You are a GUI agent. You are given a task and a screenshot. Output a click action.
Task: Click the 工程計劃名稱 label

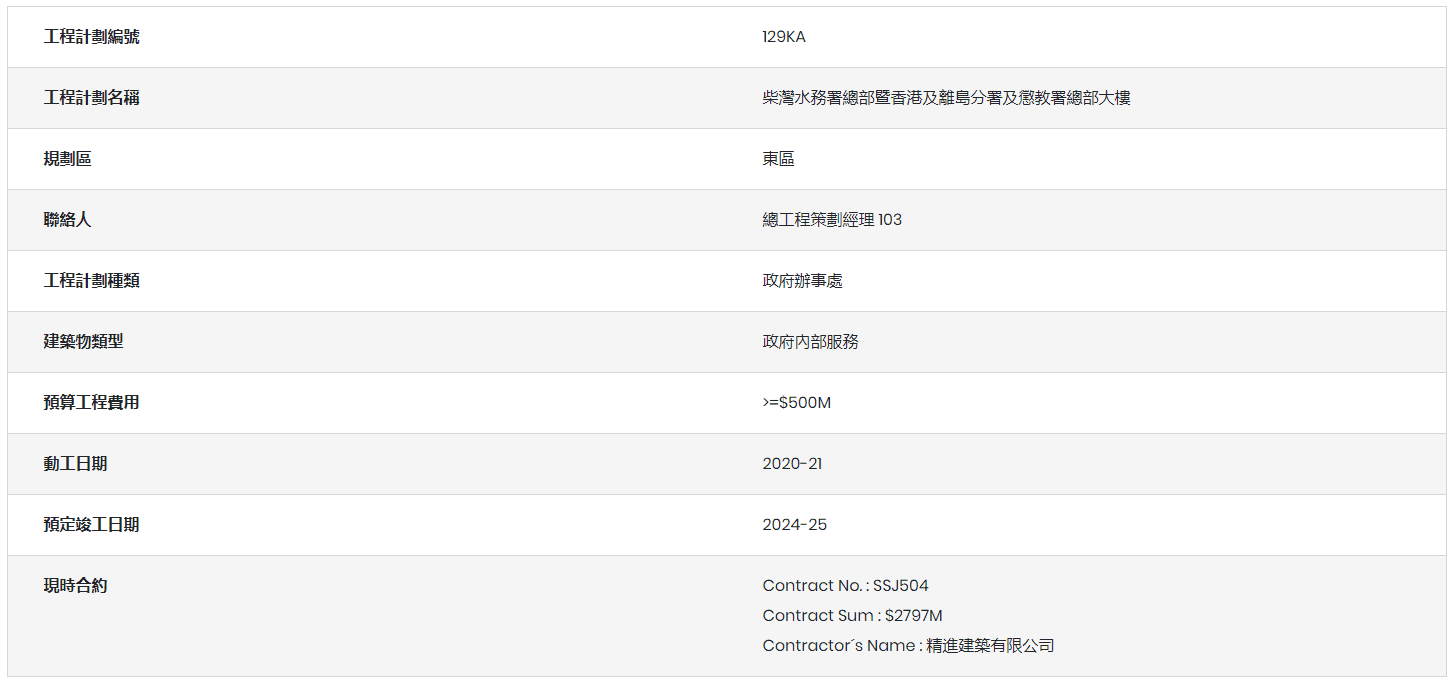point(91,98)
